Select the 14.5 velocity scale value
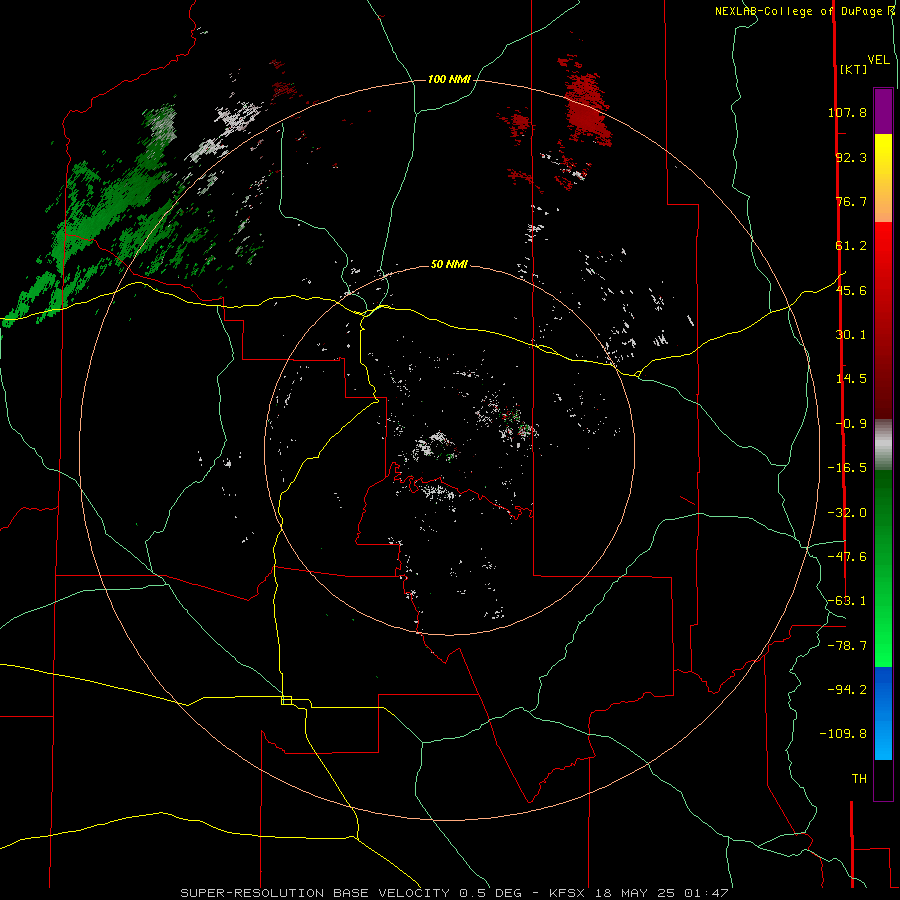Viewport: 900px width, 900px height. coord(851,379)
